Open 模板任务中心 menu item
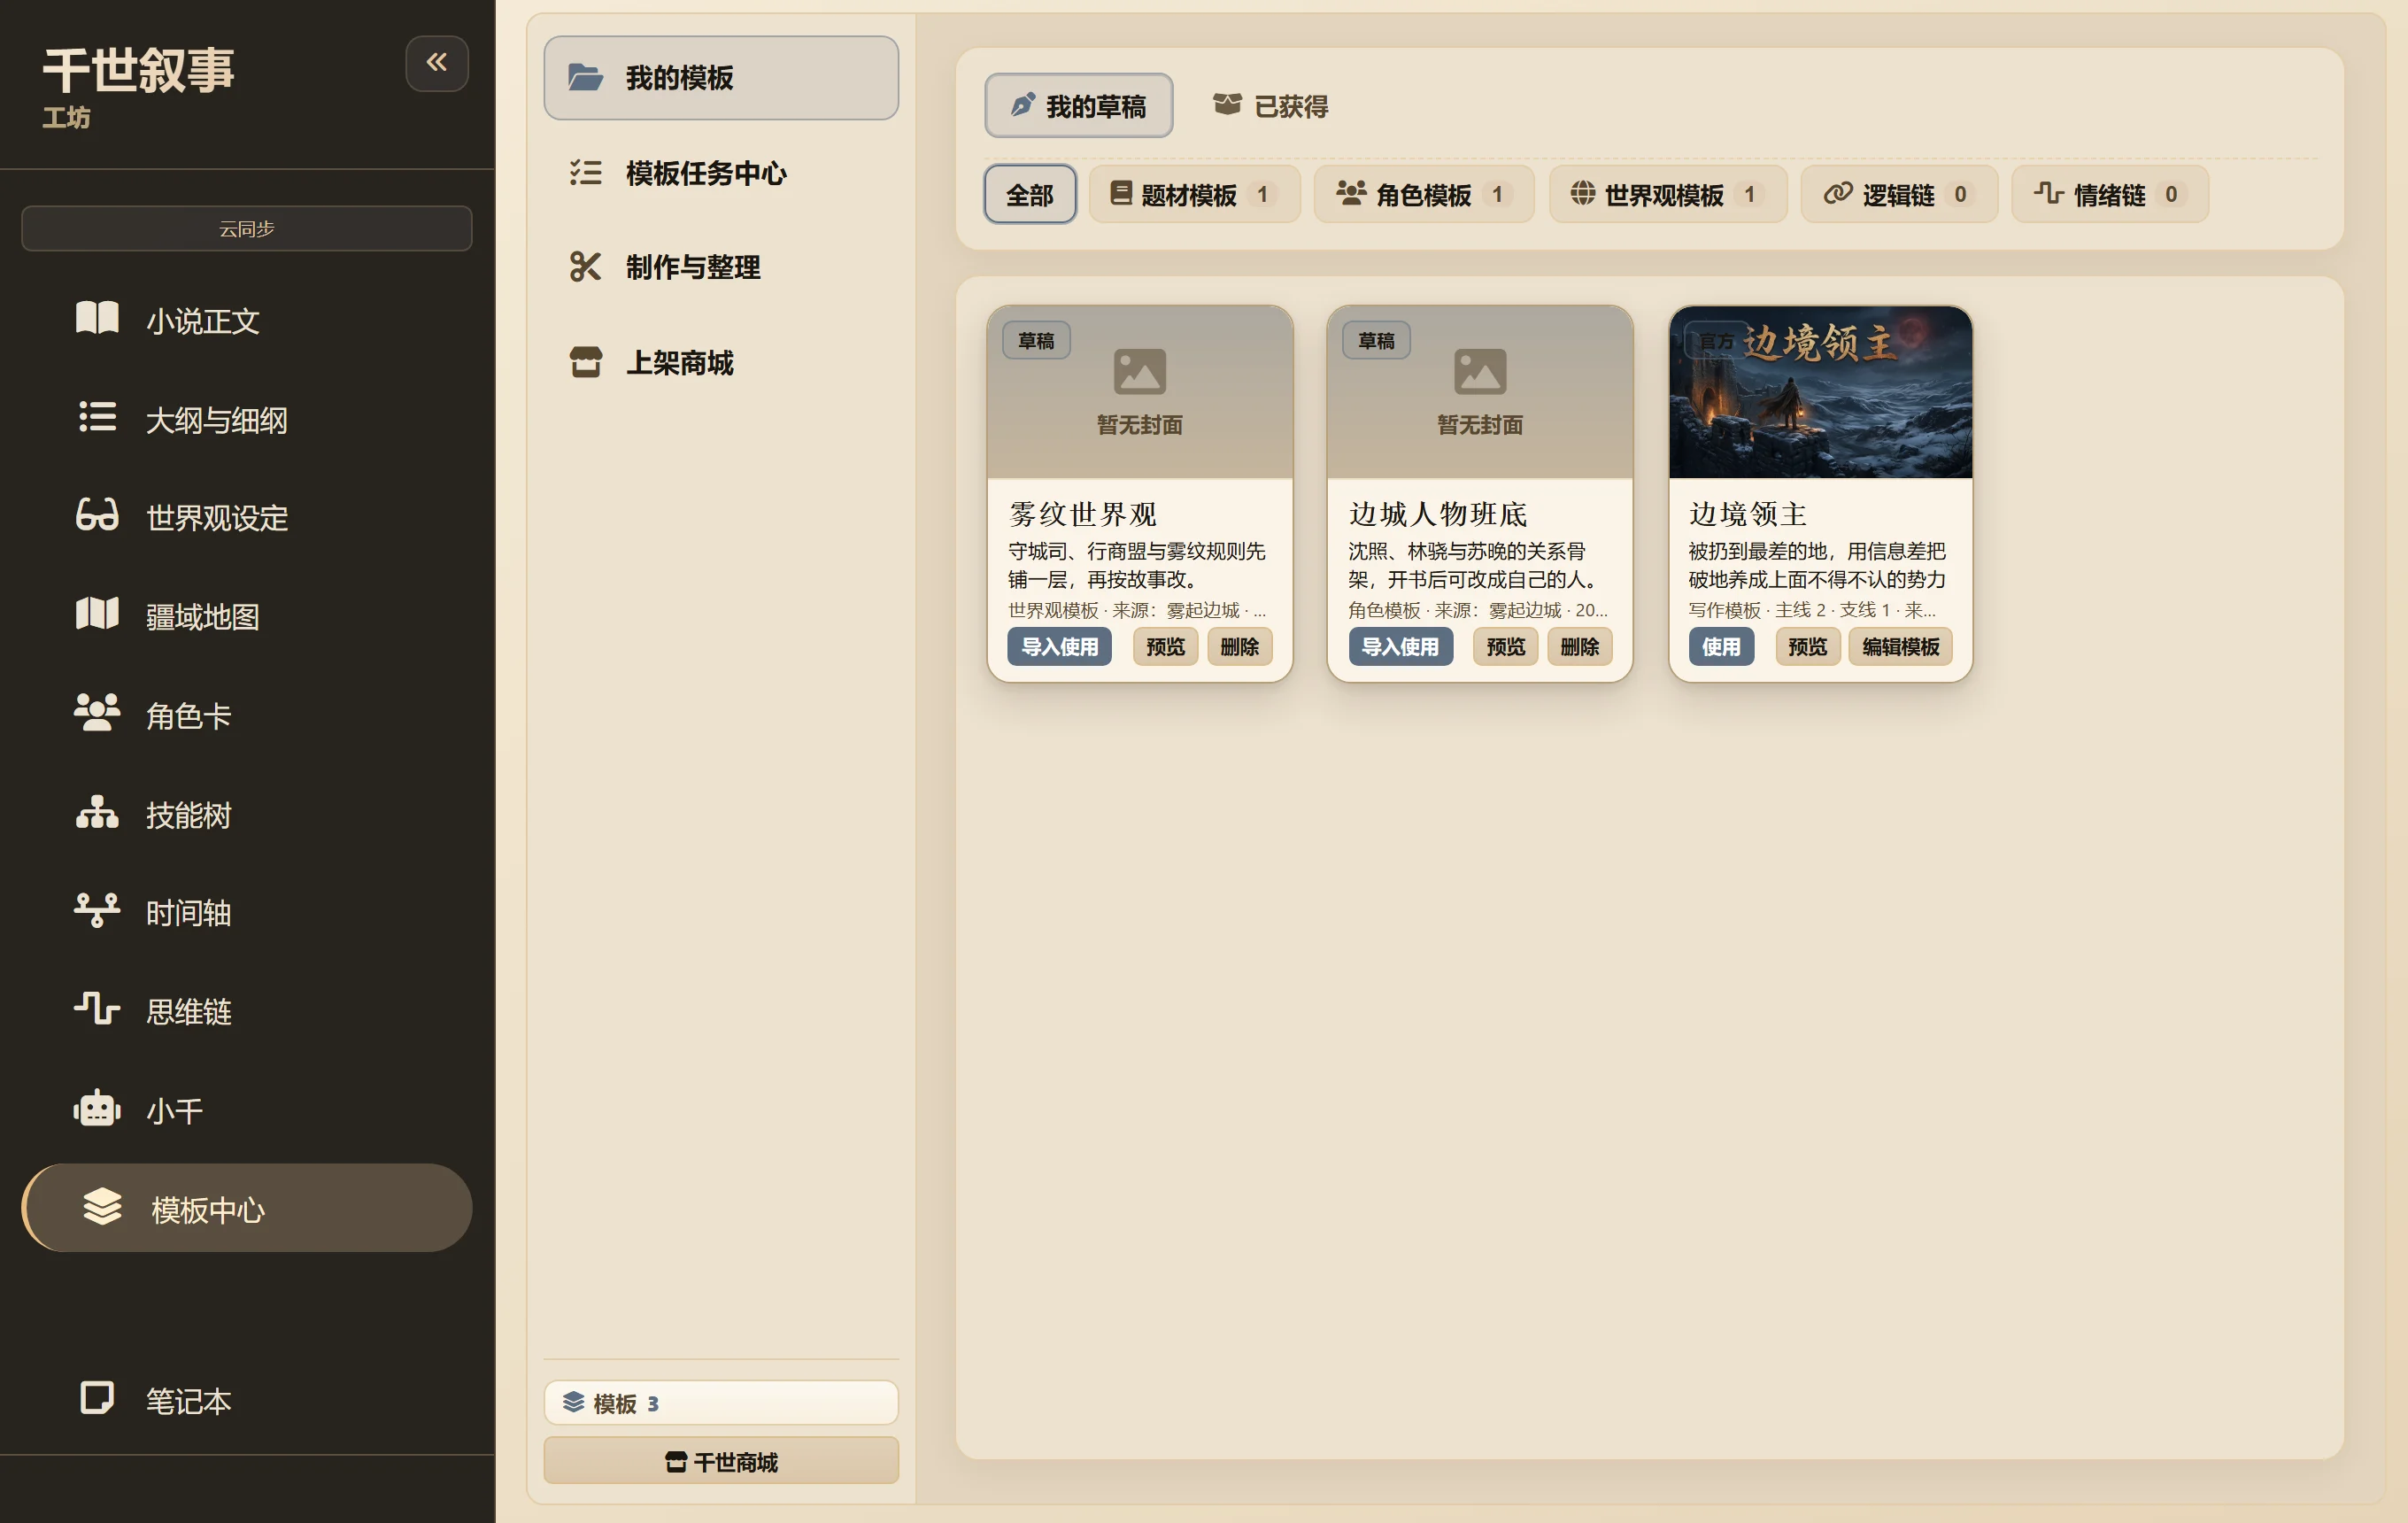Screen dimensions: 2408x1523 pos(721,173)
